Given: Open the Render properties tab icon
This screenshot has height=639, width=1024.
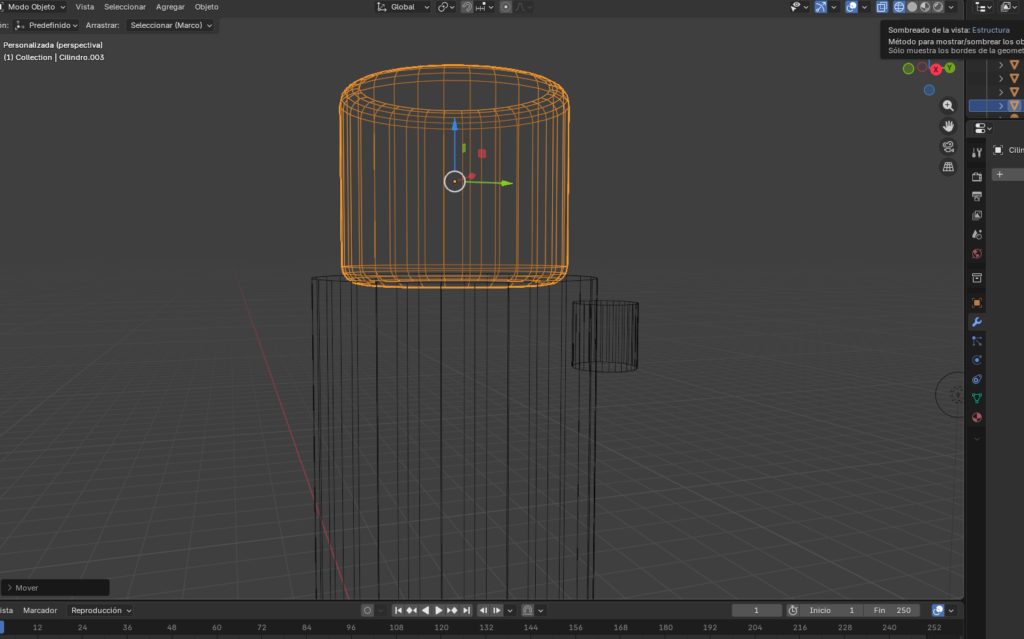Looking at the screenshot, I should [x=977, y=177].
